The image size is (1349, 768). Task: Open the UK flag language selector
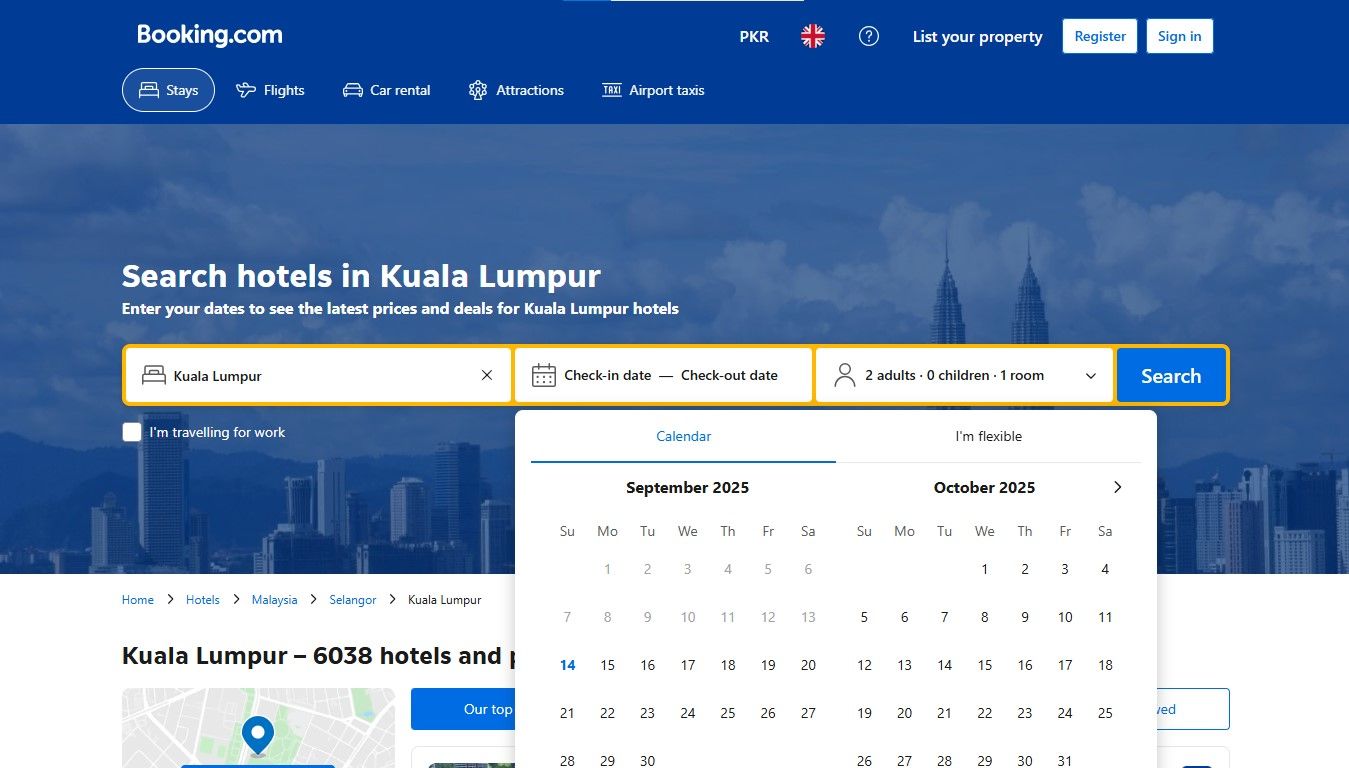[813, 37]
